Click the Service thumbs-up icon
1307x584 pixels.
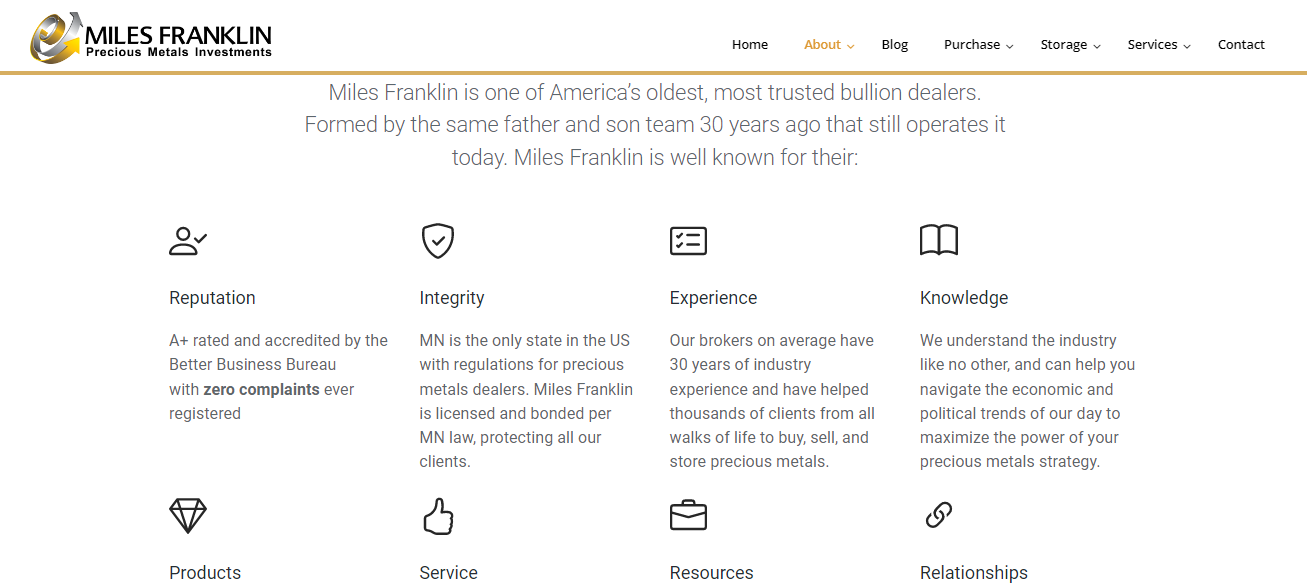[438, 516]
